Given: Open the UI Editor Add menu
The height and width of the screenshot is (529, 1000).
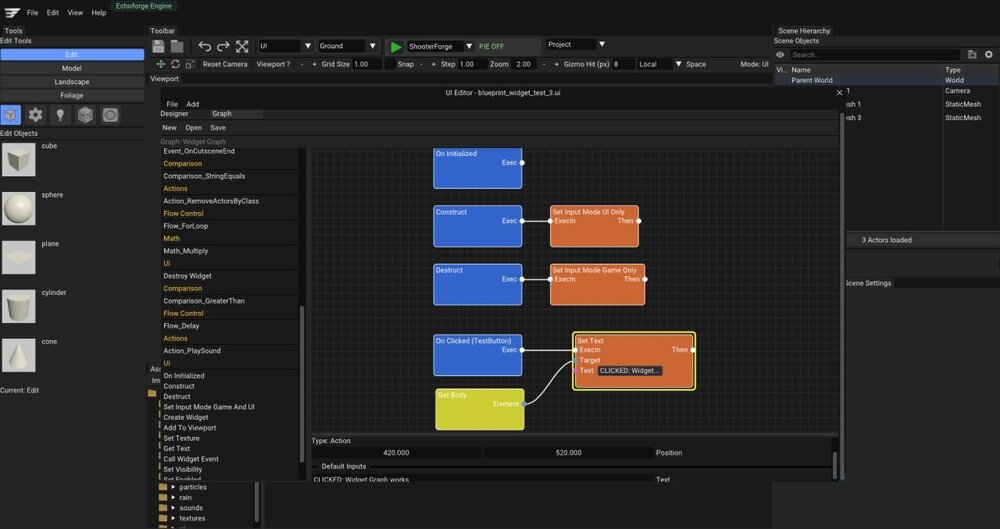Looking at the screenshot, I should pyautogui.click(x=193, y=104).
